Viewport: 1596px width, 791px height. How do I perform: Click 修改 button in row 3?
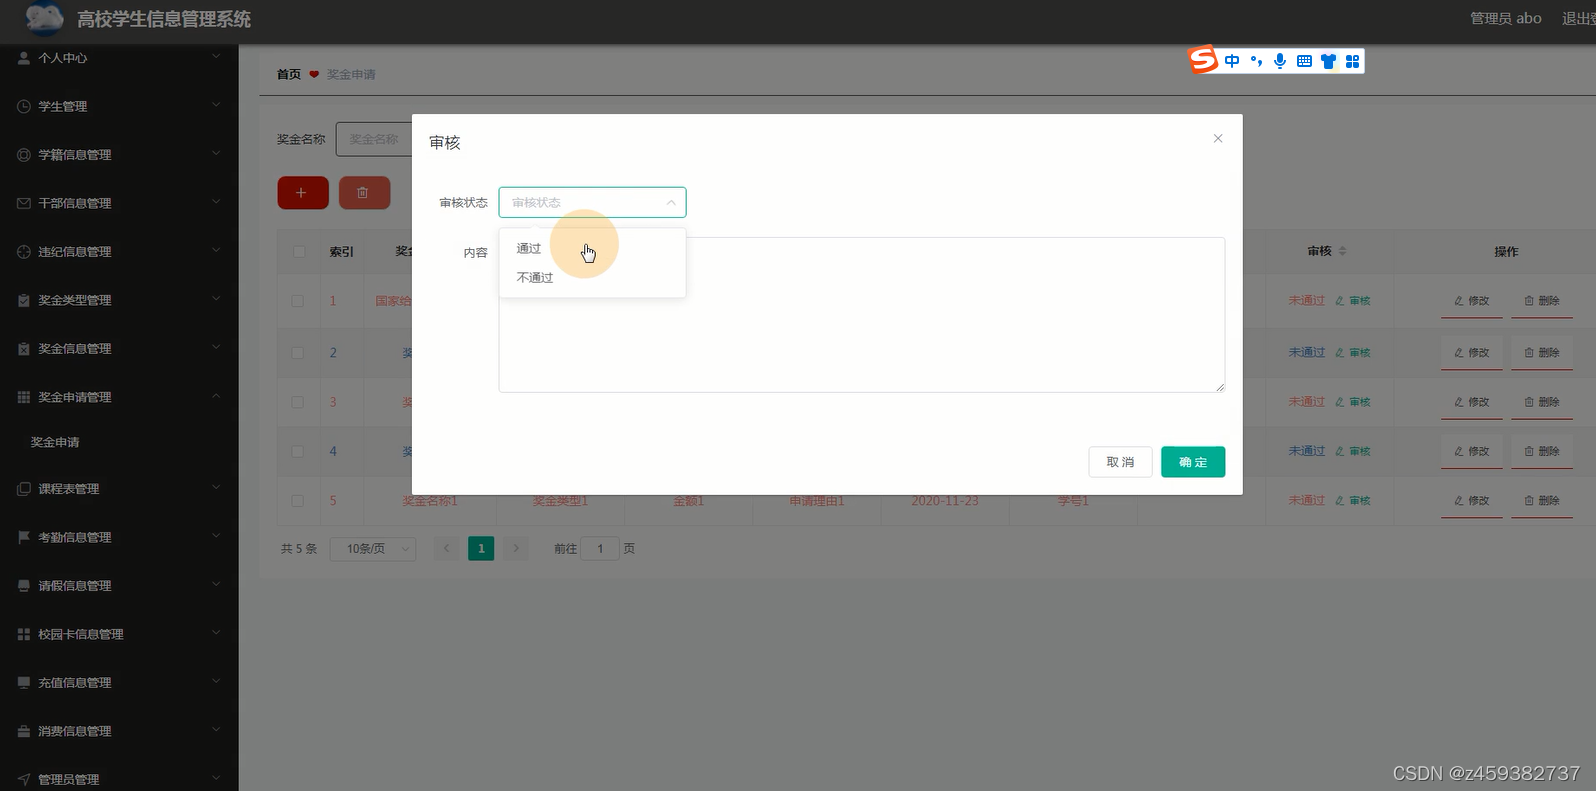point(1472,402)
